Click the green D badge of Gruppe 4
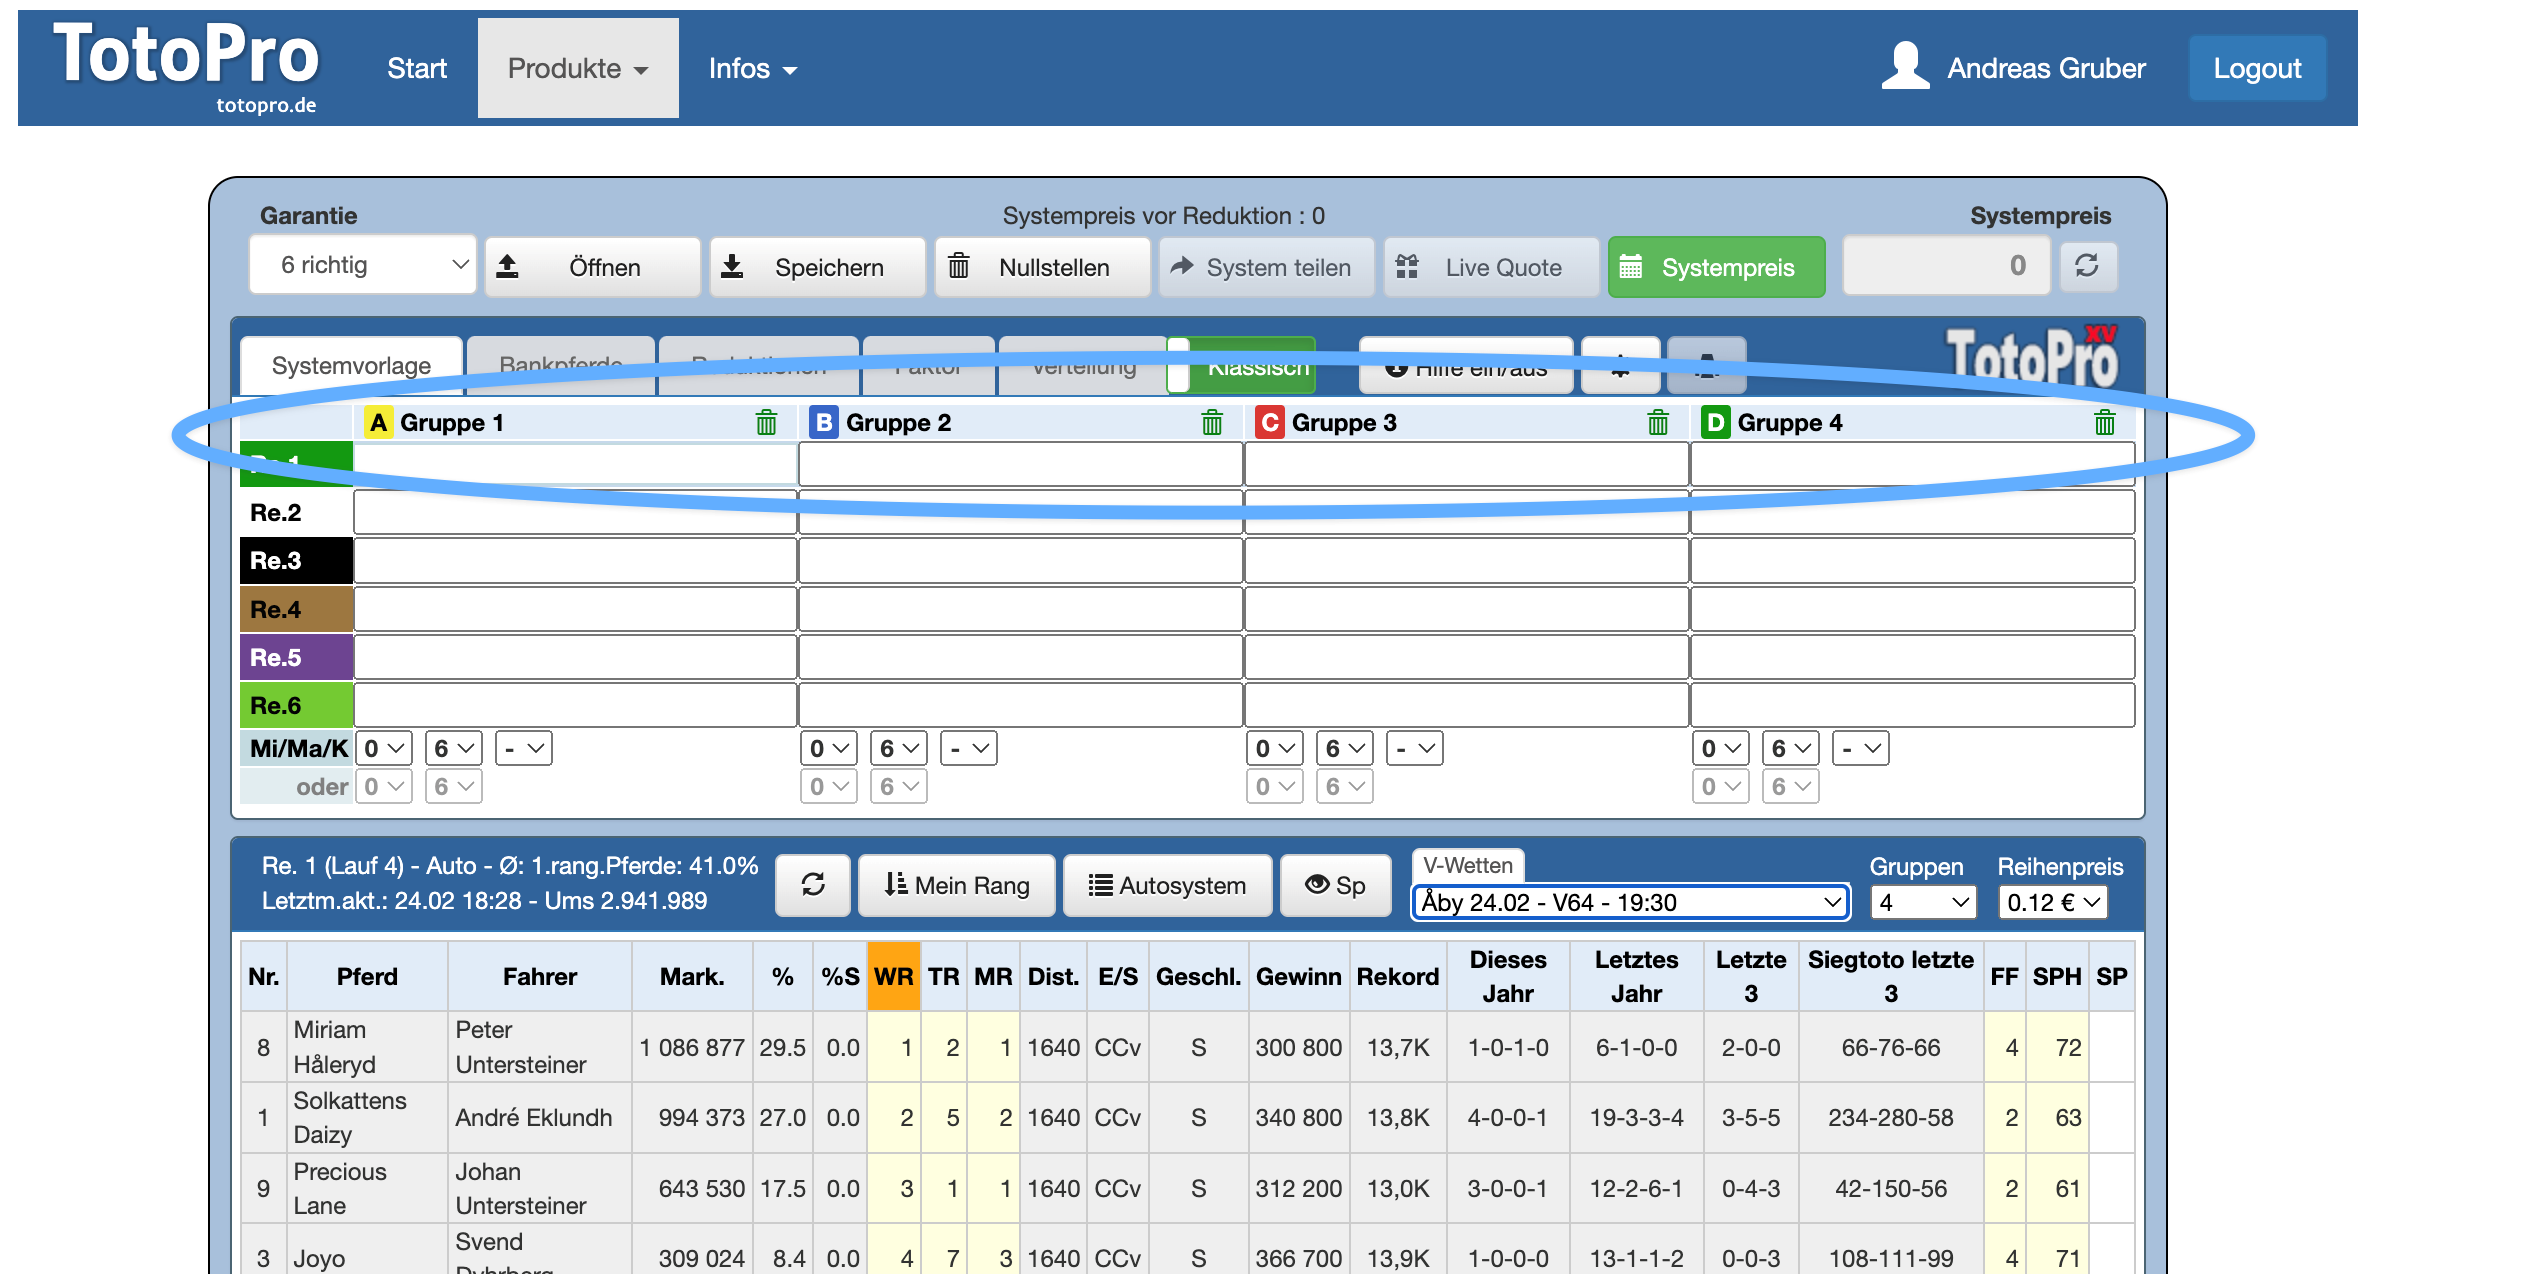This screenshot has width=2548, height=1274. coord(1716,423)
